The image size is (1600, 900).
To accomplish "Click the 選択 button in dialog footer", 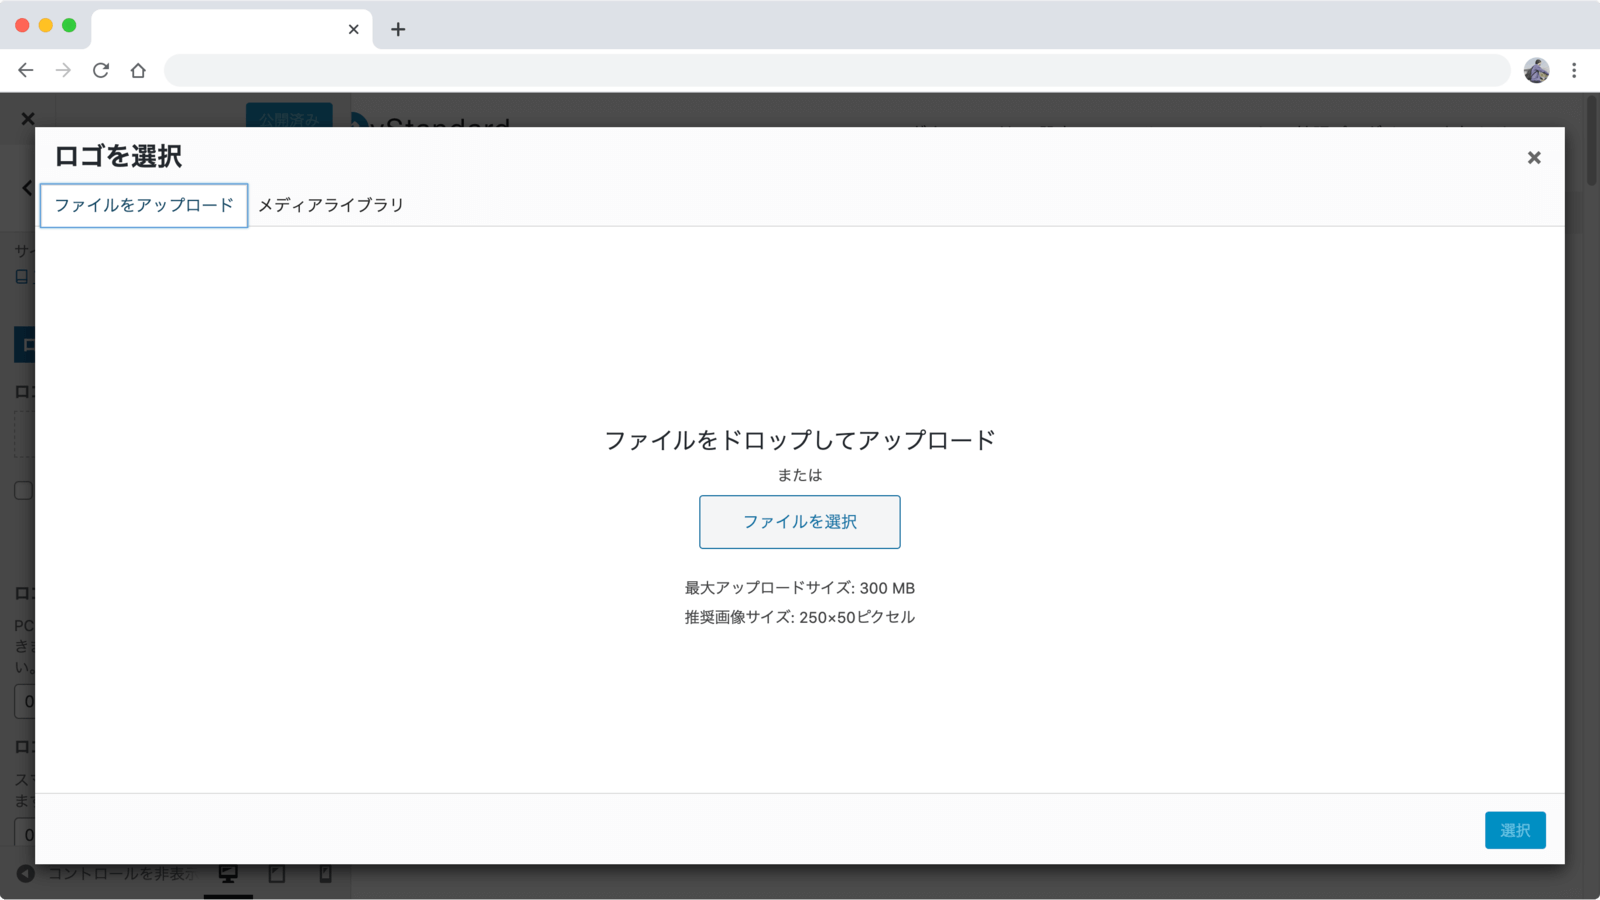I will pyautogui.click(x=1515, y=830).
